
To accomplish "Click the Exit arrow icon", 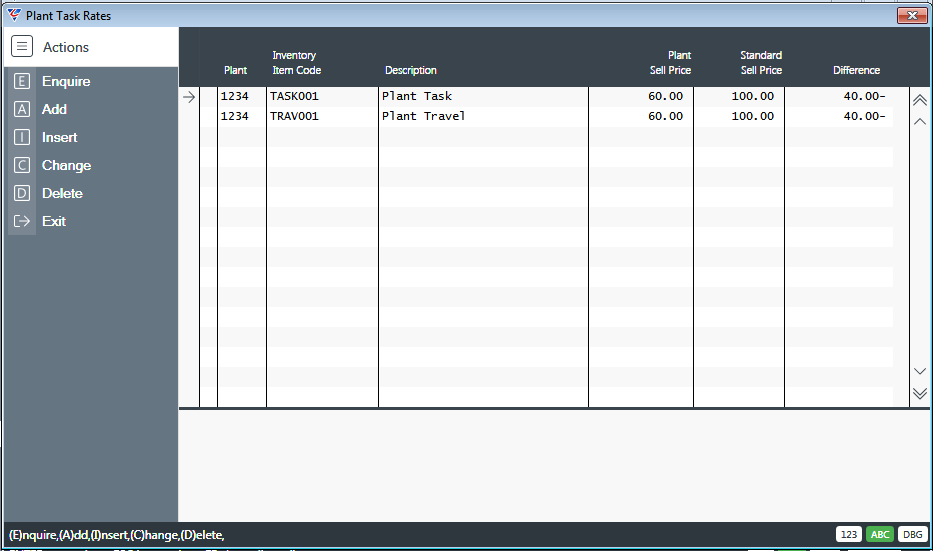I will pyautogui.click(x=21, y=221).
